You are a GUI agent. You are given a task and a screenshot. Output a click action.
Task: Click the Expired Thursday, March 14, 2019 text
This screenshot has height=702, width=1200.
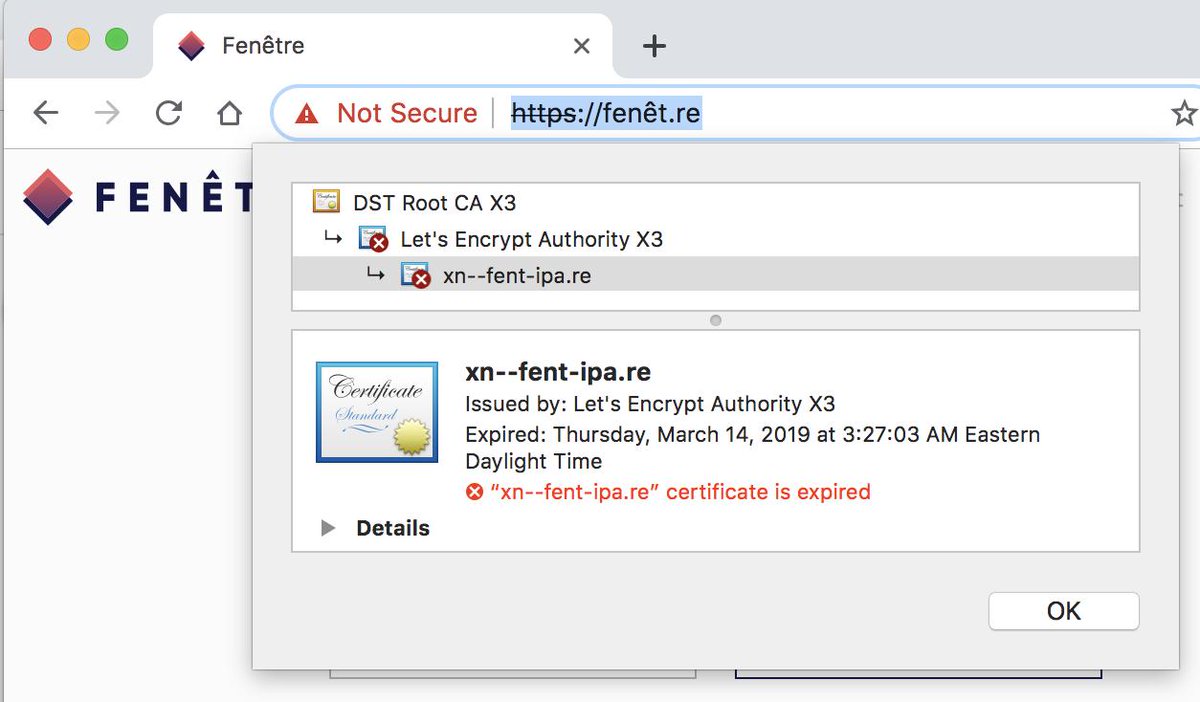[753, 448]
